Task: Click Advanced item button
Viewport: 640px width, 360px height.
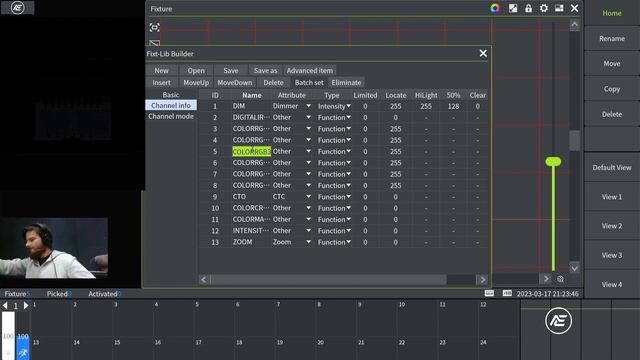Action: coord(309,70)
